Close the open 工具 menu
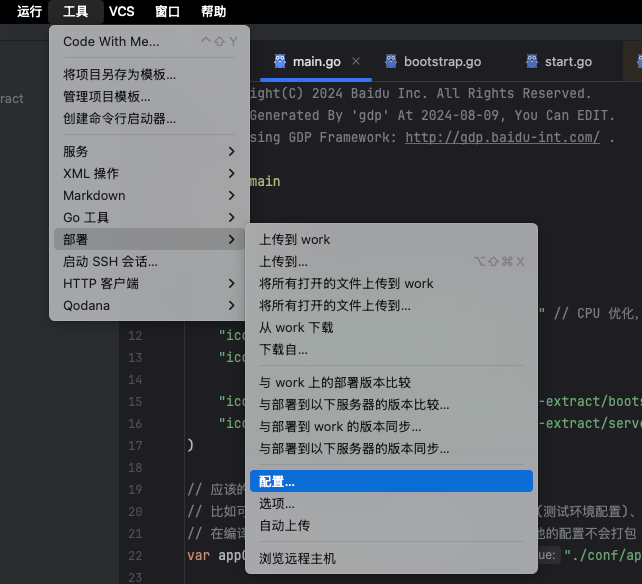This screenshot has height=584, width=642. 75,11
